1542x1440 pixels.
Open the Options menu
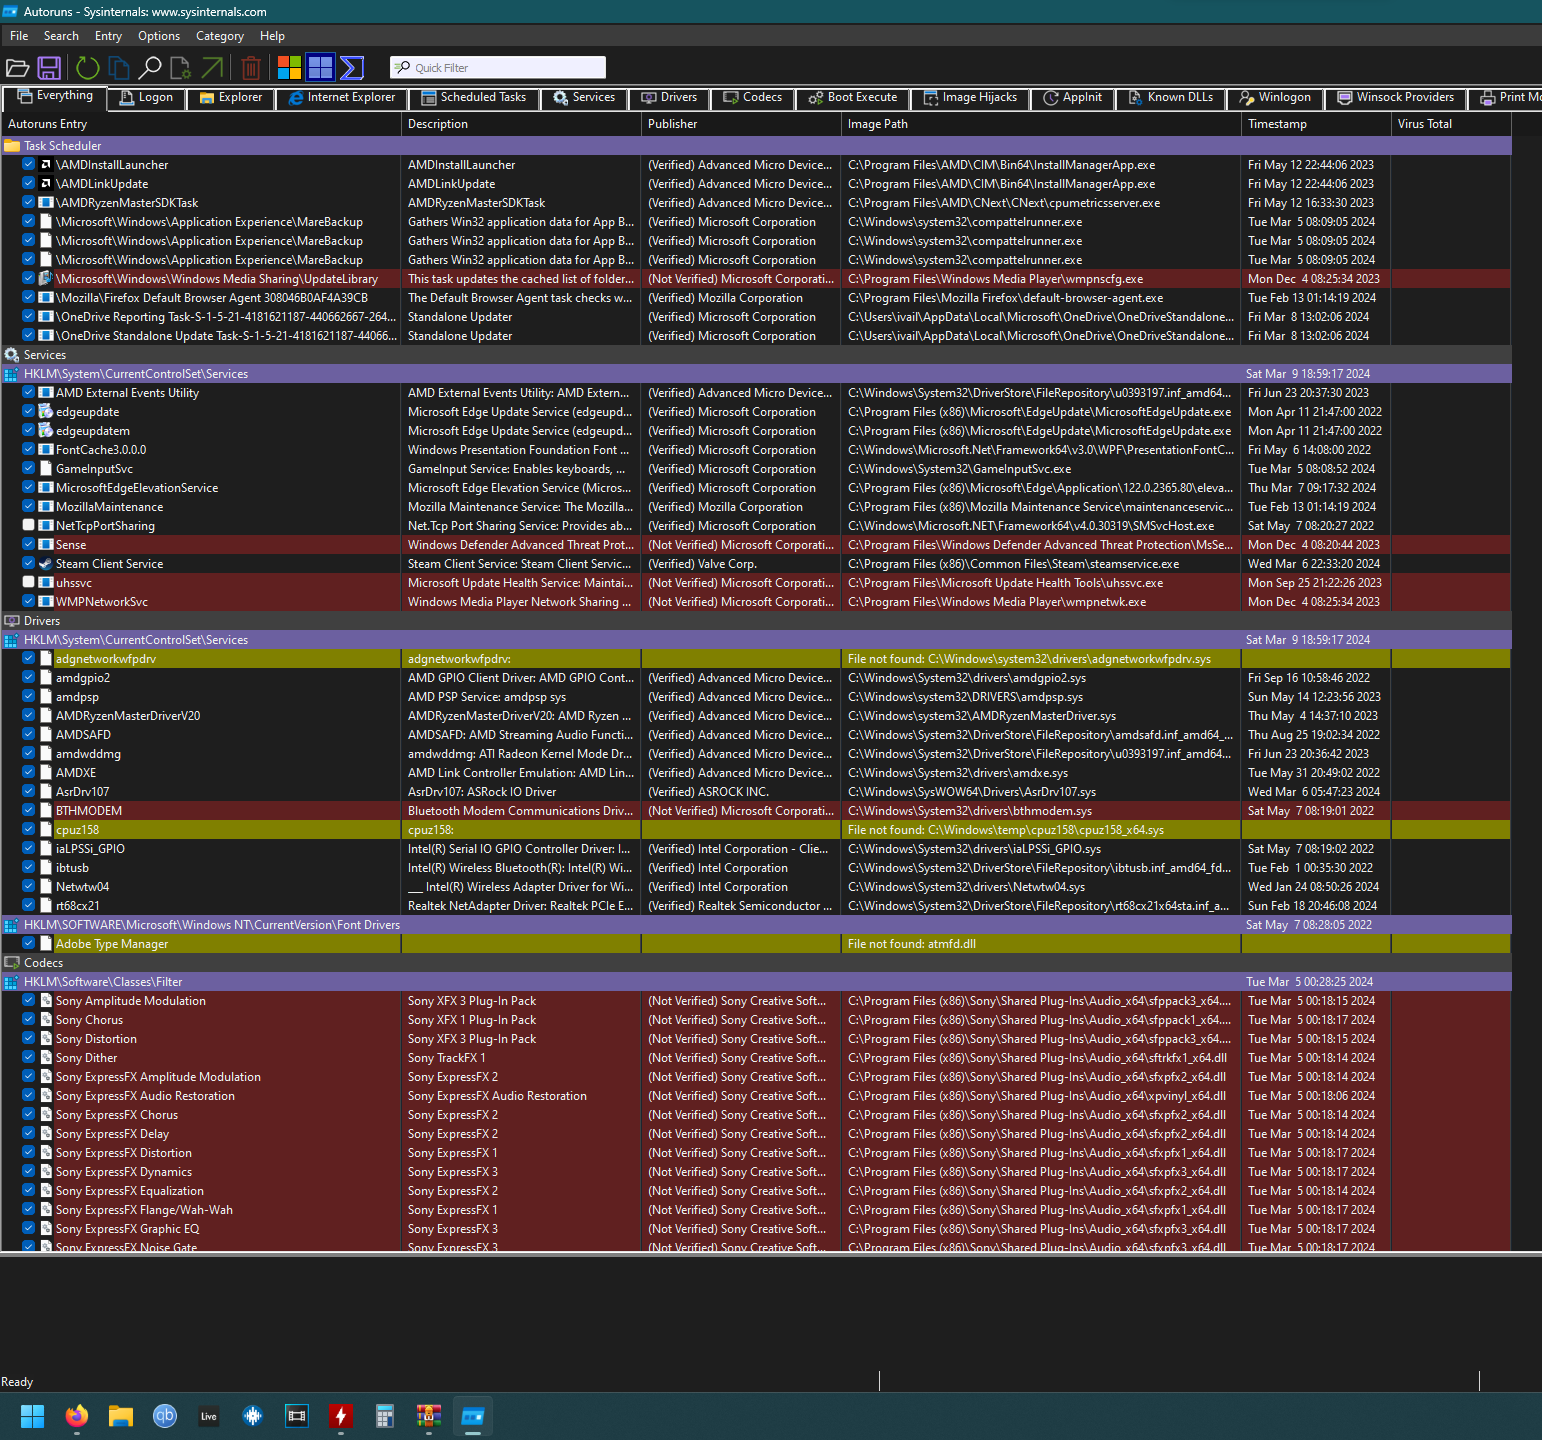click(x=159, y=36)
